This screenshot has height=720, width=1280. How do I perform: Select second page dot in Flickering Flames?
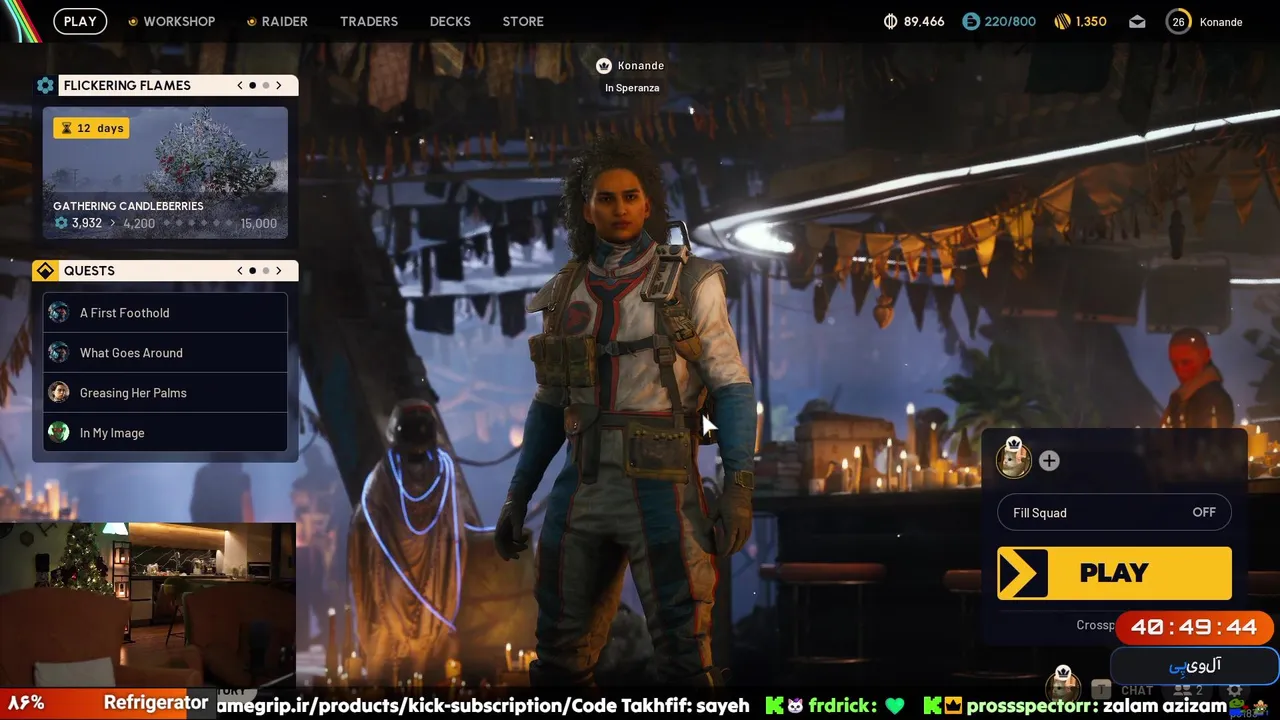pos(265,85)
